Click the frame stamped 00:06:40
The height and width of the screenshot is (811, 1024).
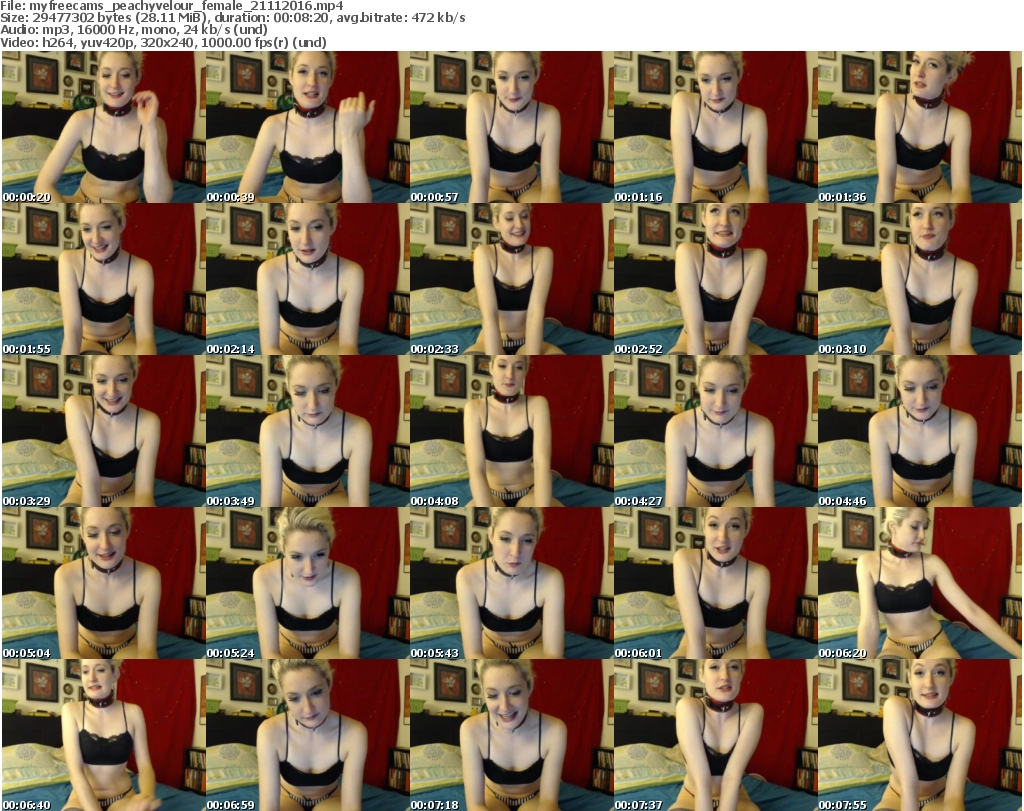[x=103, y=735]
